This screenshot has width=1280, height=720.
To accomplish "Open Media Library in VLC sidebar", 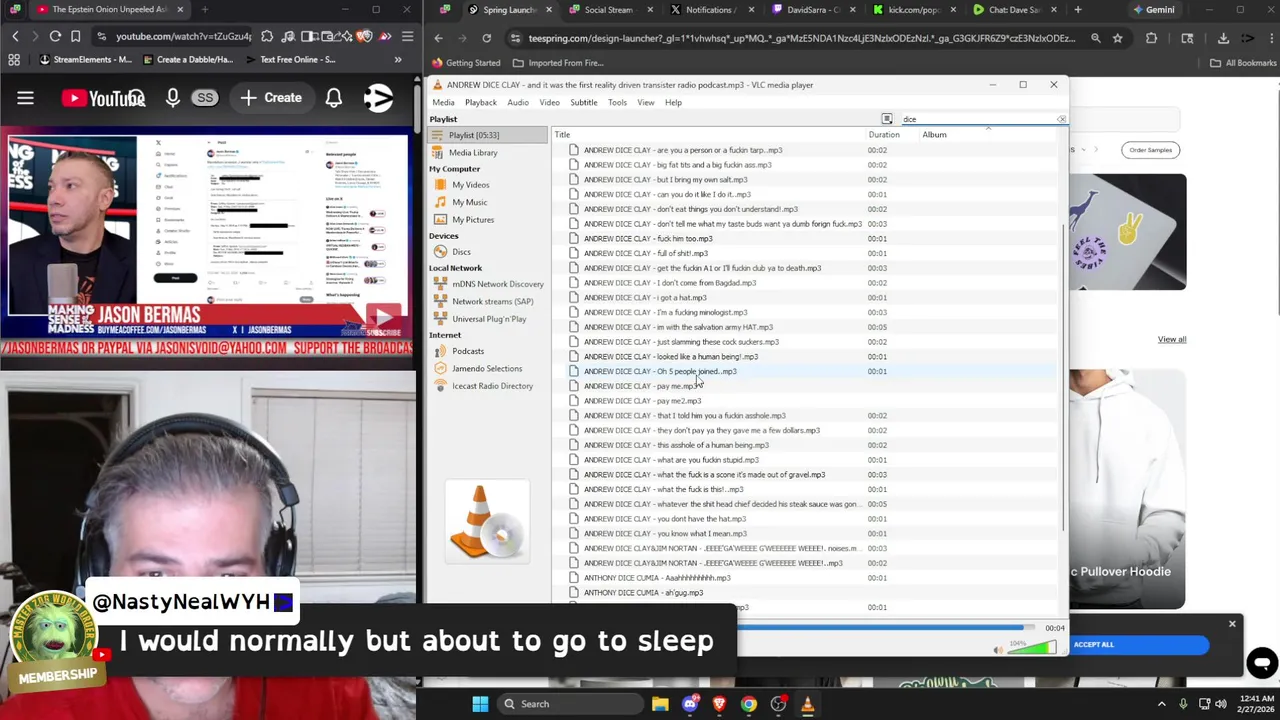I will (473, 153).
